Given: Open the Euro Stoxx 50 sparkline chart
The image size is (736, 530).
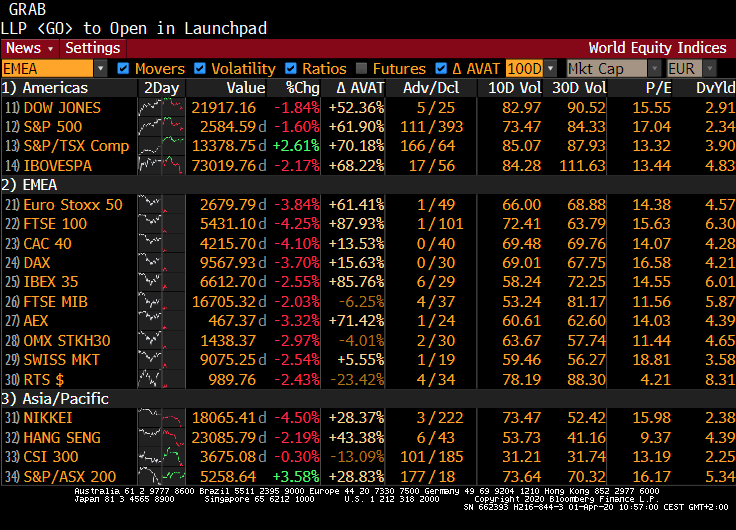Looking at the screenshot, I should tap(161, 205).
